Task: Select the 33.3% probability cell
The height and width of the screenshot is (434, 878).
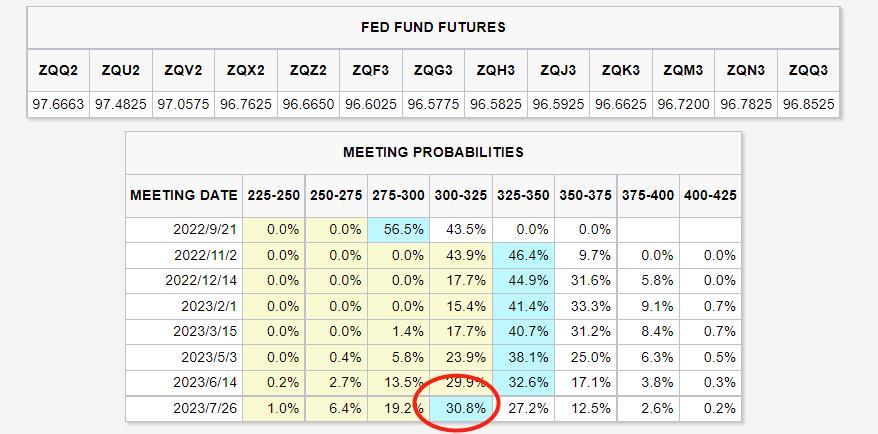Action: 585,305
